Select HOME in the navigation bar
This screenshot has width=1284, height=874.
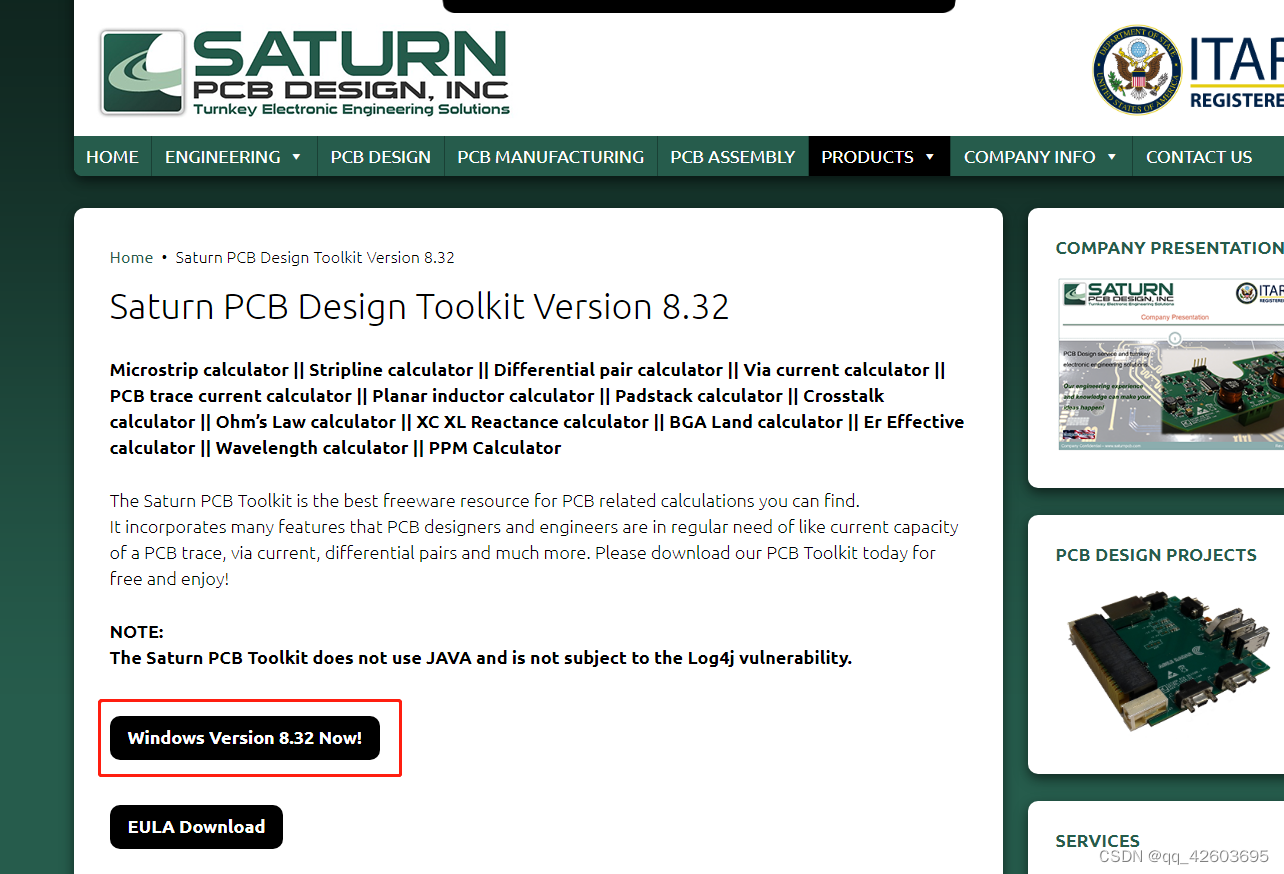click(111, 156)
